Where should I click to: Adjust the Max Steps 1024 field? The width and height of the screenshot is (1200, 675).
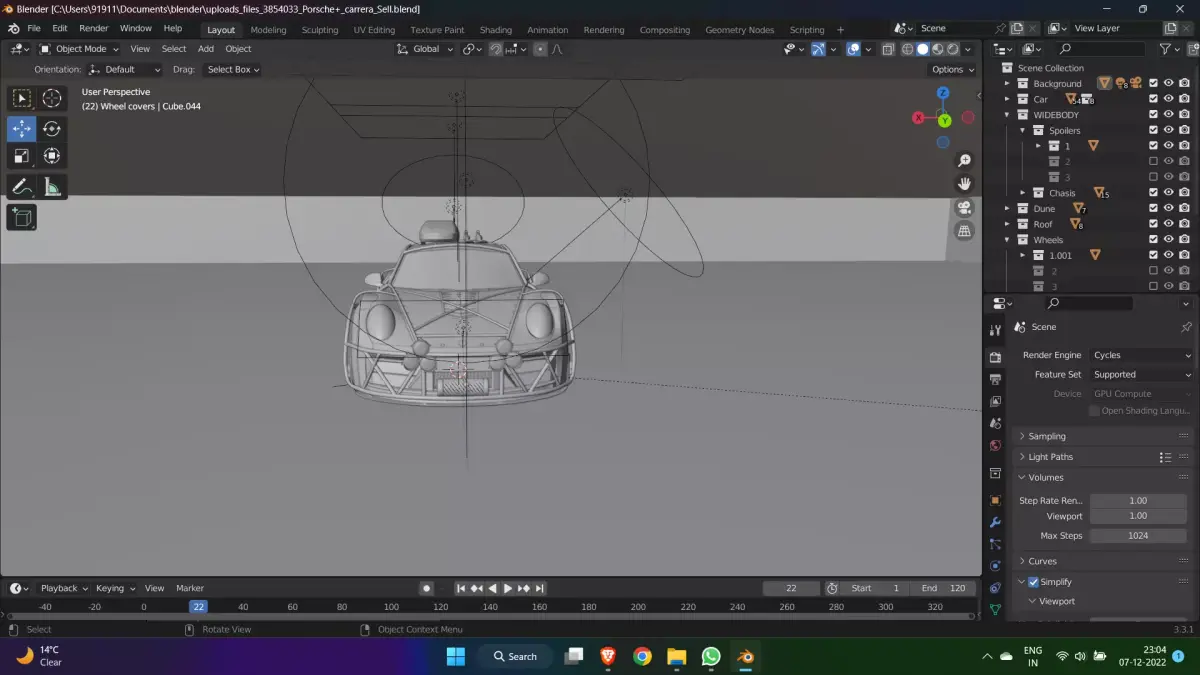click(x=1138, y=535)
